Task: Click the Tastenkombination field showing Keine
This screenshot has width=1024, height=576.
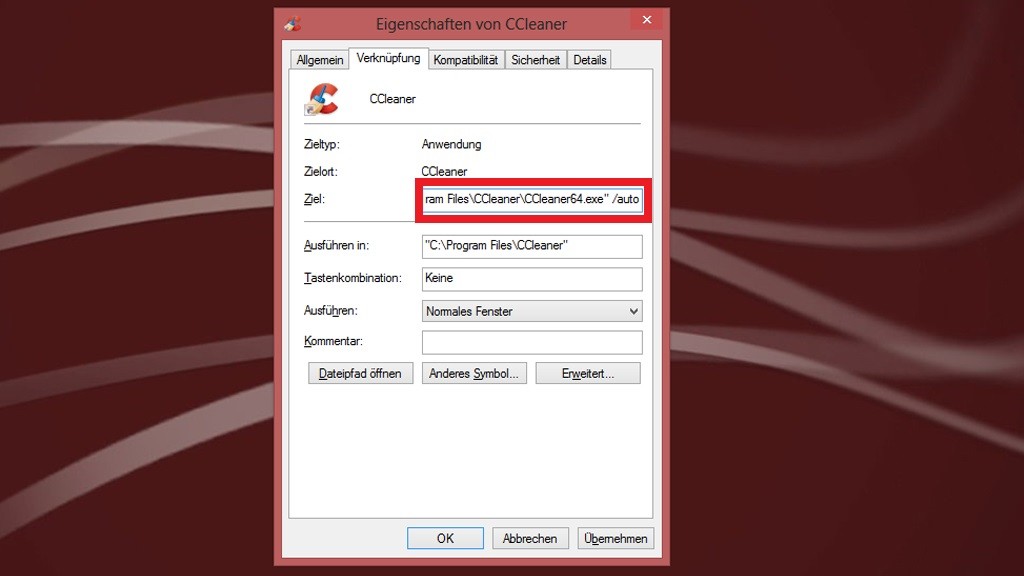Action: [531, 278]
